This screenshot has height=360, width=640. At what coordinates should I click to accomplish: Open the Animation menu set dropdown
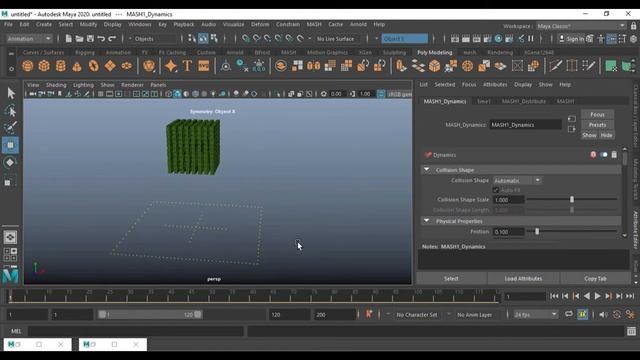click(x=29, y=39)
